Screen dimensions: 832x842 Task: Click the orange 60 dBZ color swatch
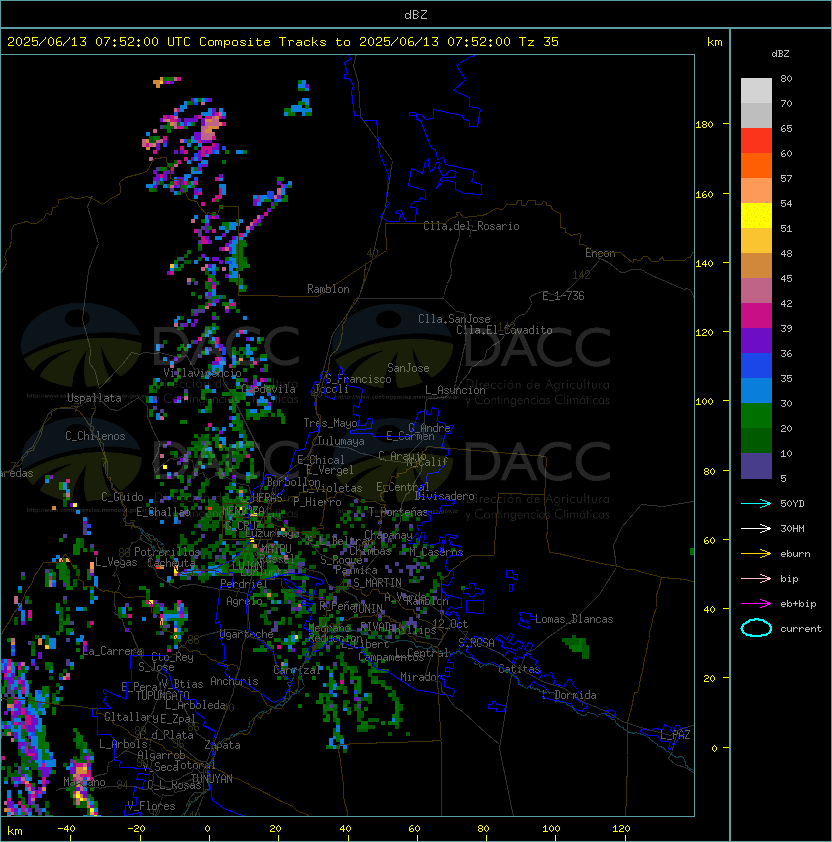(756, 165)
